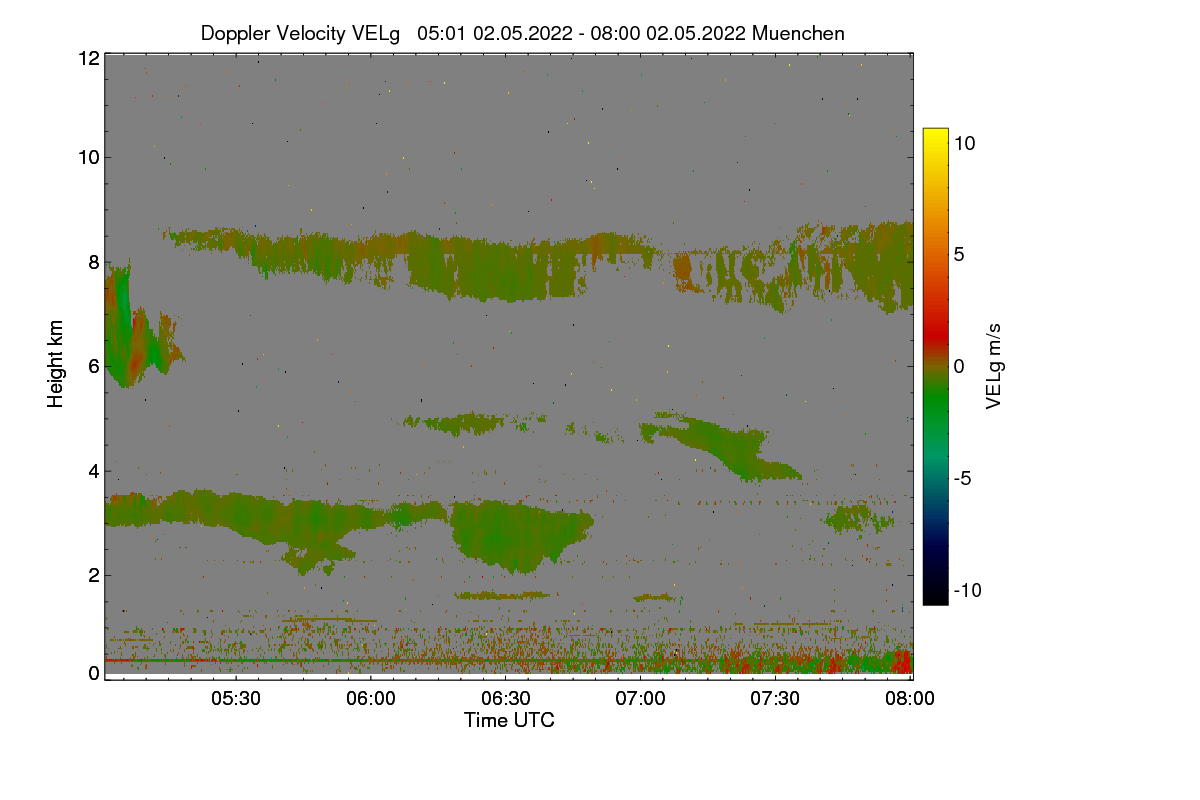The image size is (1200, 800).
Task: Click the 'Height km' axis label
Action: tap(56, 366)
